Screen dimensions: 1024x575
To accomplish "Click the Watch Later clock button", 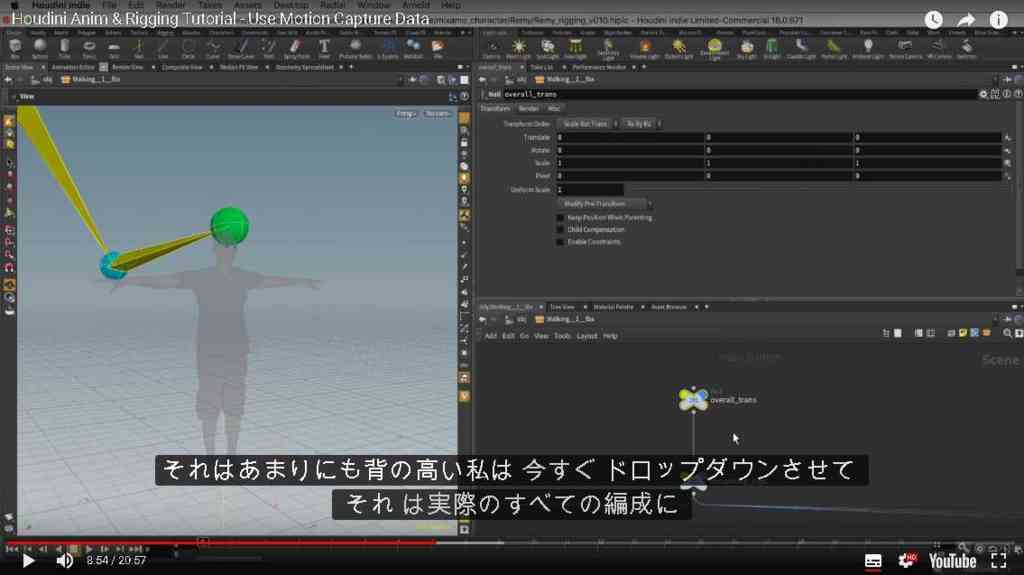I will [933, 20].
